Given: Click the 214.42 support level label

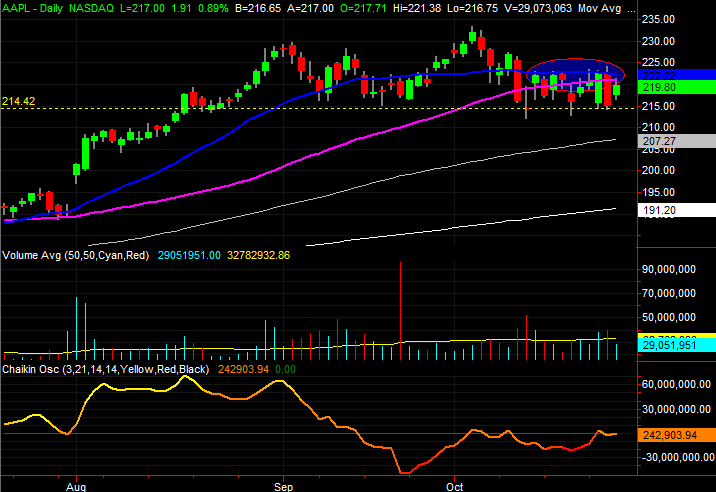Looking at the screenshot, I should coord(19,101).
